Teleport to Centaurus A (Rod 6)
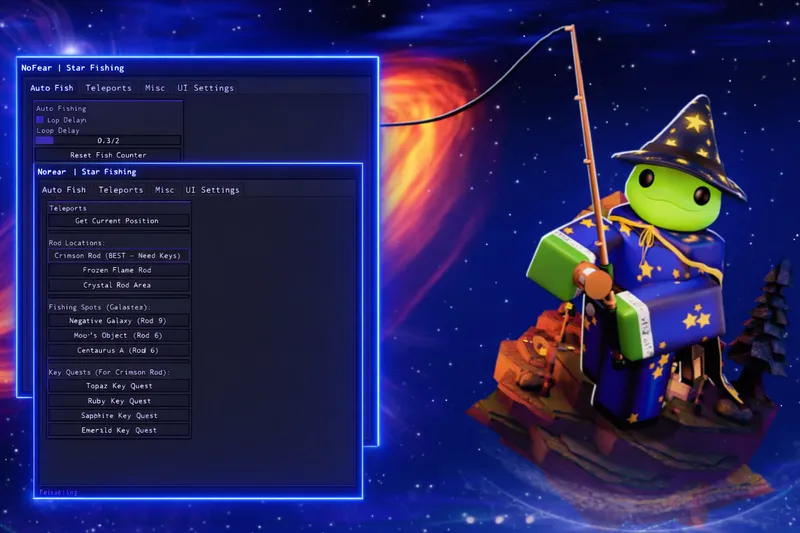 coord(119,350)
